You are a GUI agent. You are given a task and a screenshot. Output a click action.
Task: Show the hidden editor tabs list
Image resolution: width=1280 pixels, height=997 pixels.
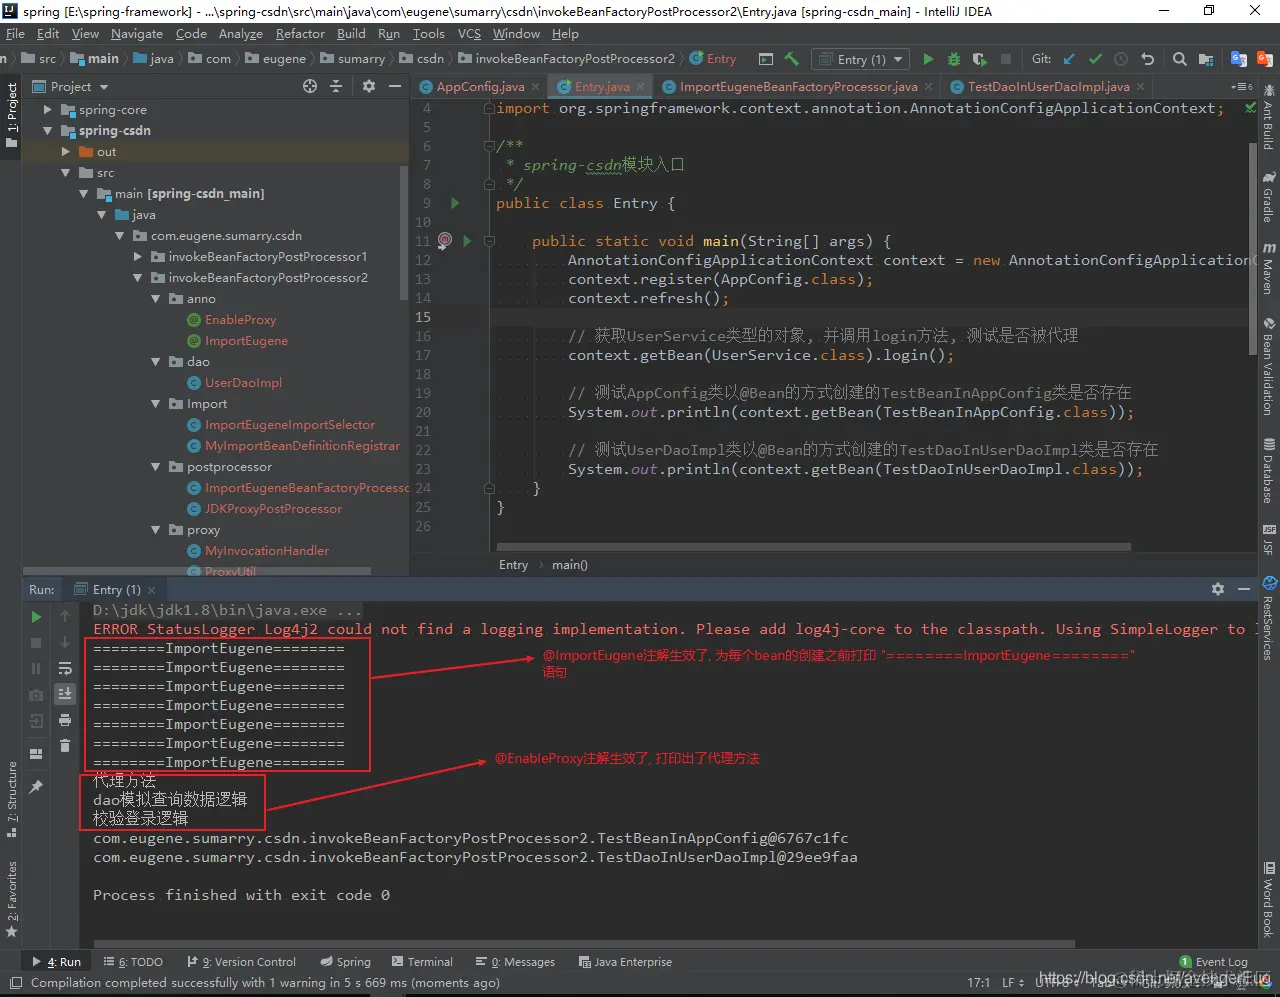1241,87
